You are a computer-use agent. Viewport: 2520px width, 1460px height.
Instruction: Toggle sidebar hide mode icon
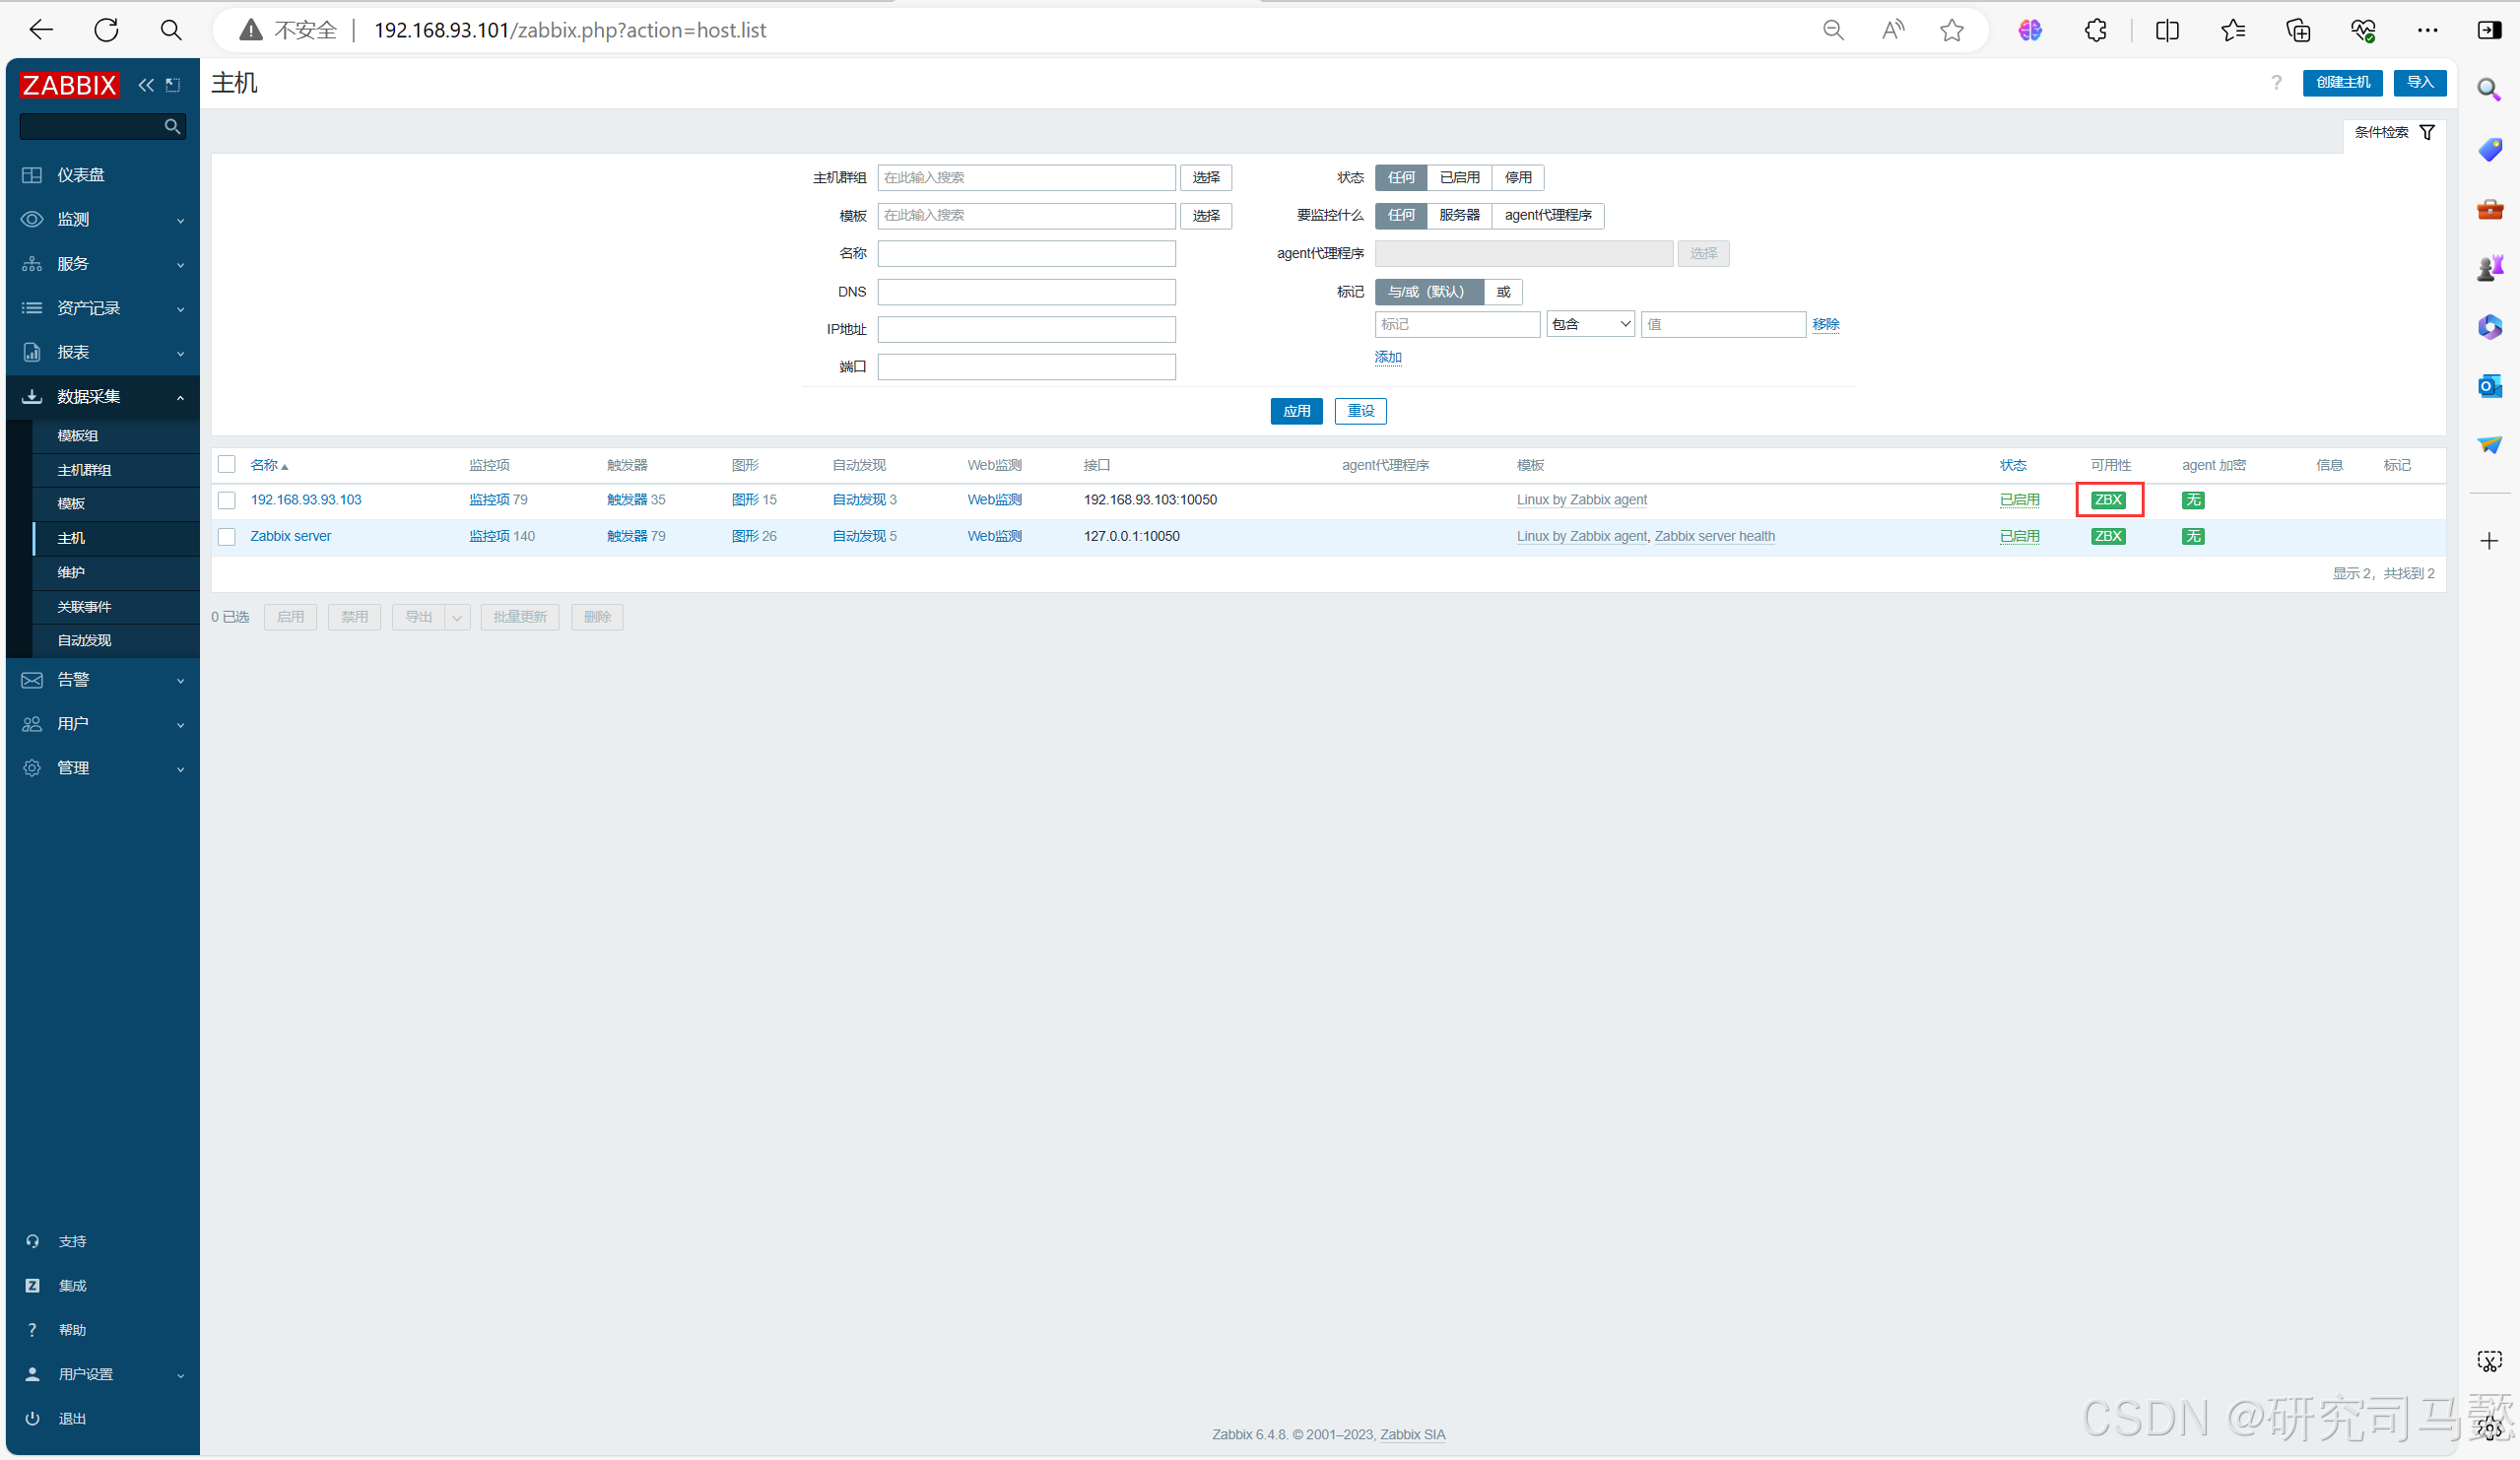173,85
